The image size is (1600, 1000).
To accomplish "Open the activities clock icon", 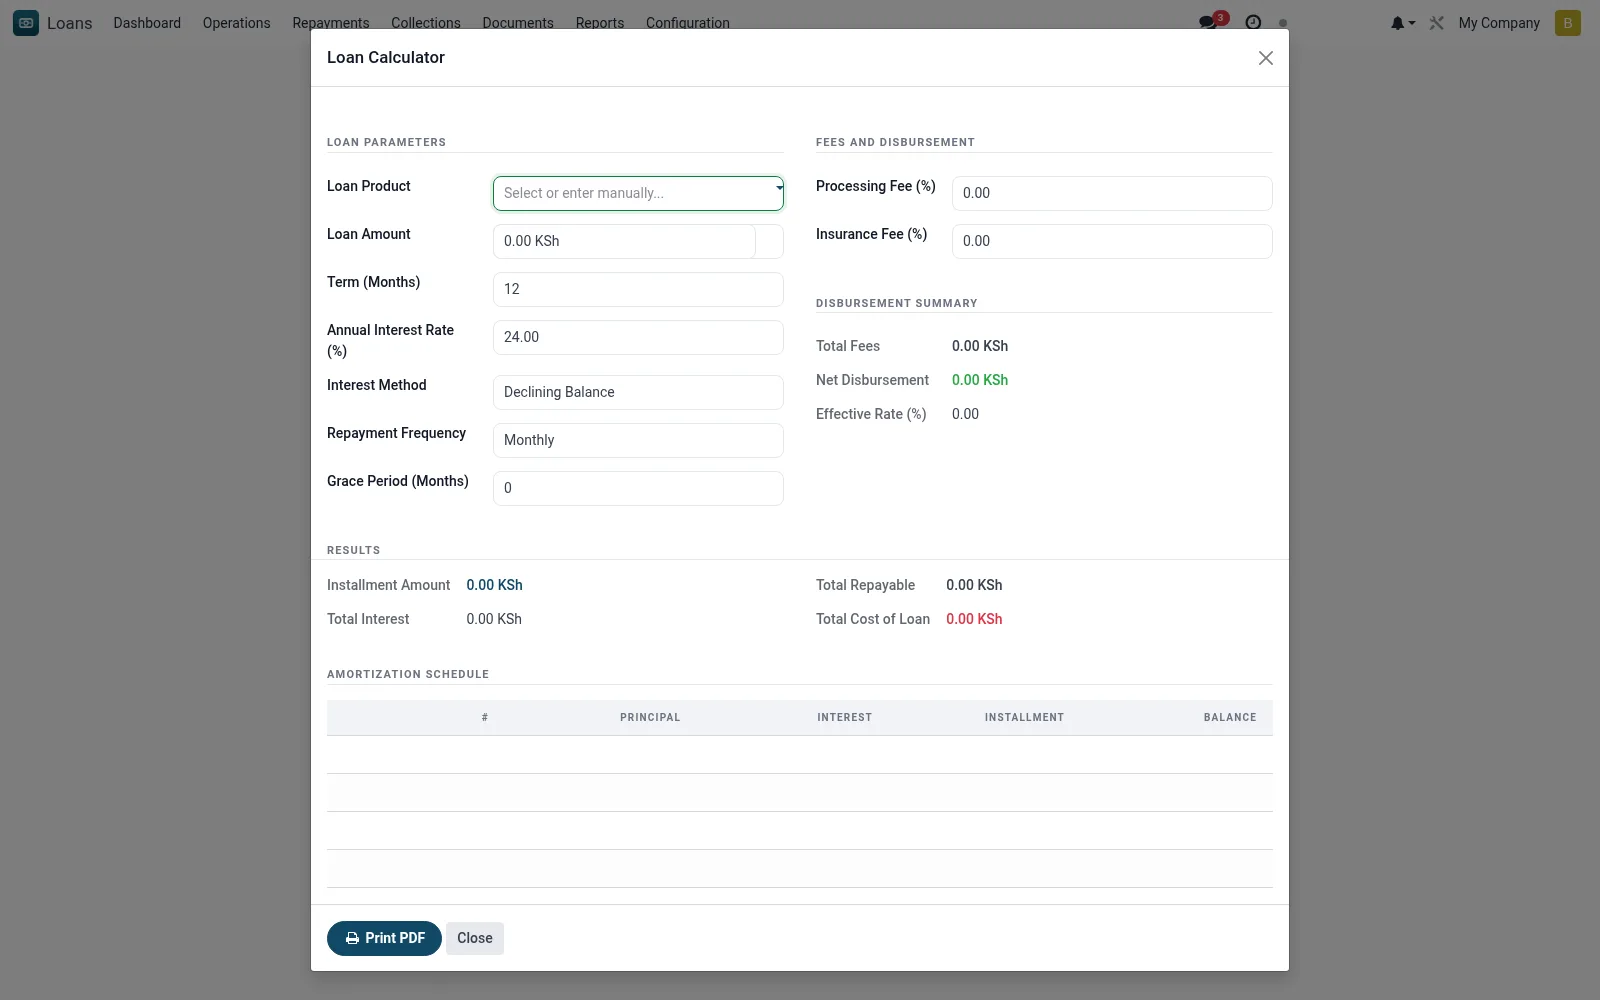I will (x=1253, y=22).
